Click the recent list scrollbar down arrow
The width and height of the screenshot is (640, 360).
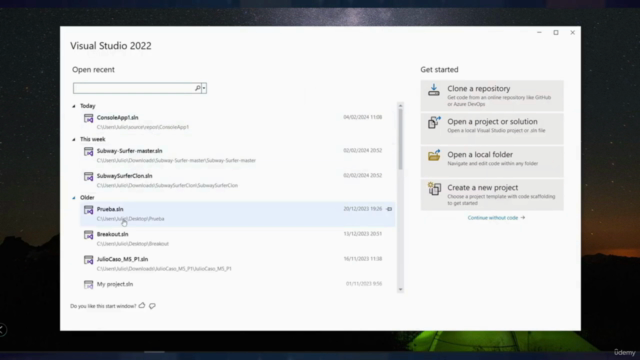pyautogui.click(x=400, y=289)
